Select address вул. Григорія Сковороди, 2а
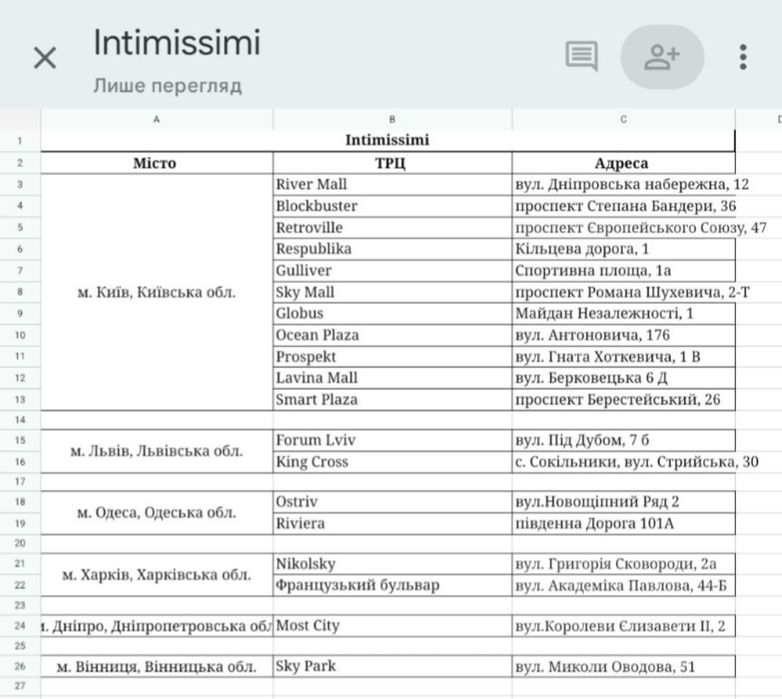 623,564
